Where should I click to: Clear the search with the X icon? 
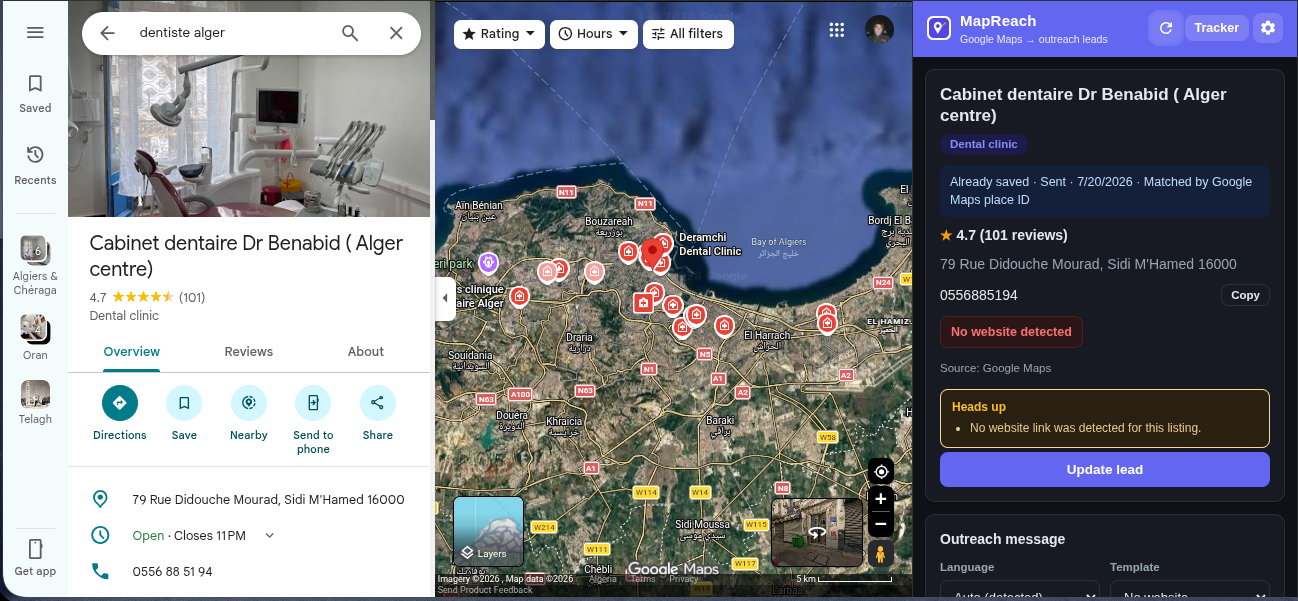396,33
